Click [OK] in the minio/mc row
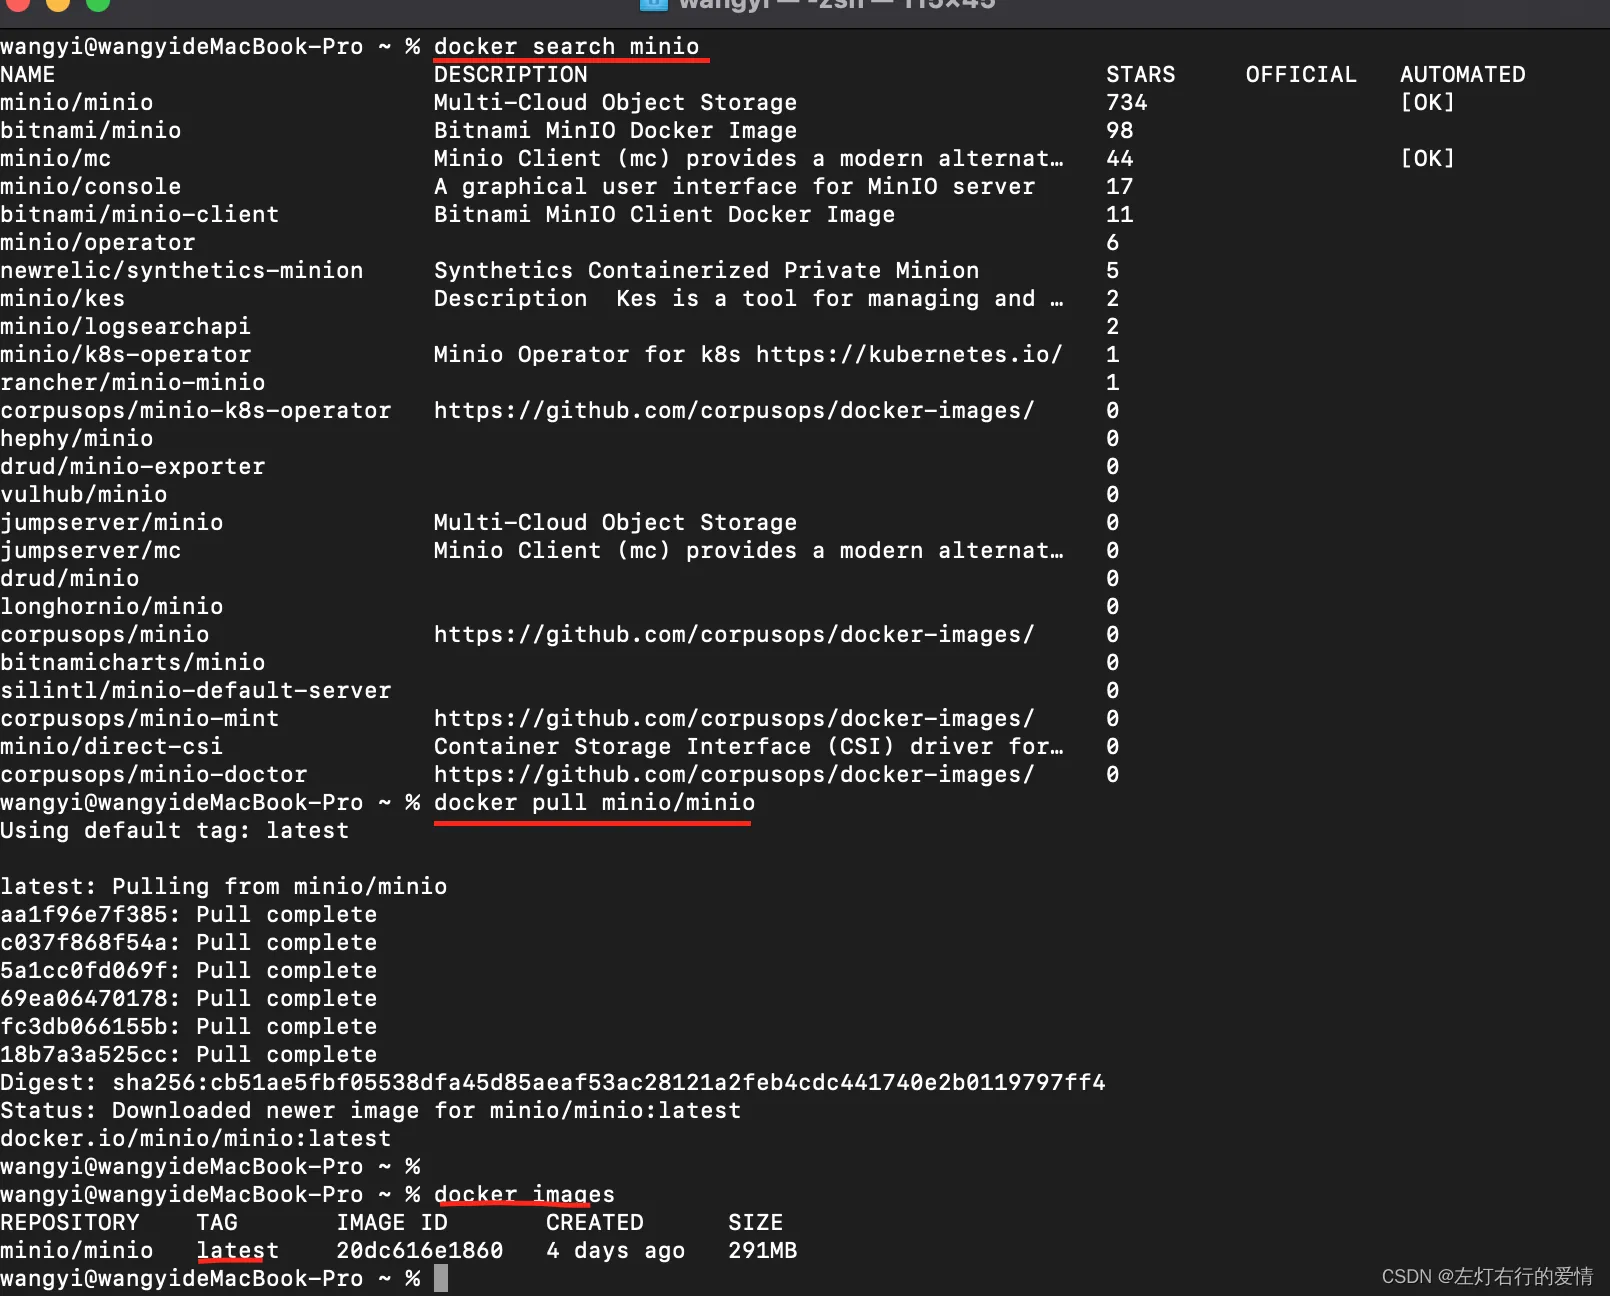1610x1296 pixels. [1427, 158]
